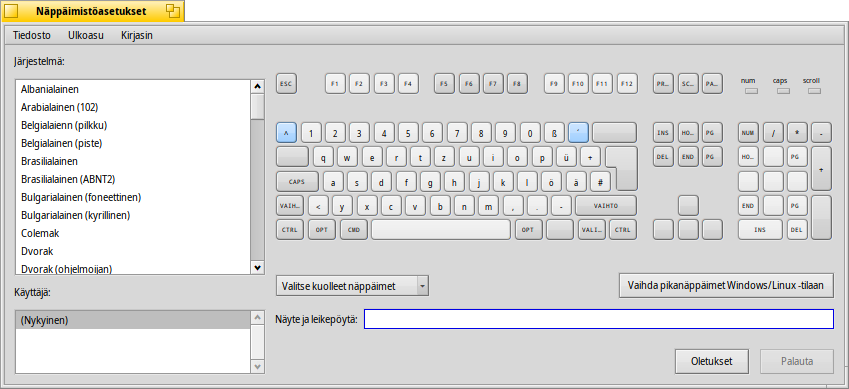Click the highlighted caret dead key

pos(286,133)
